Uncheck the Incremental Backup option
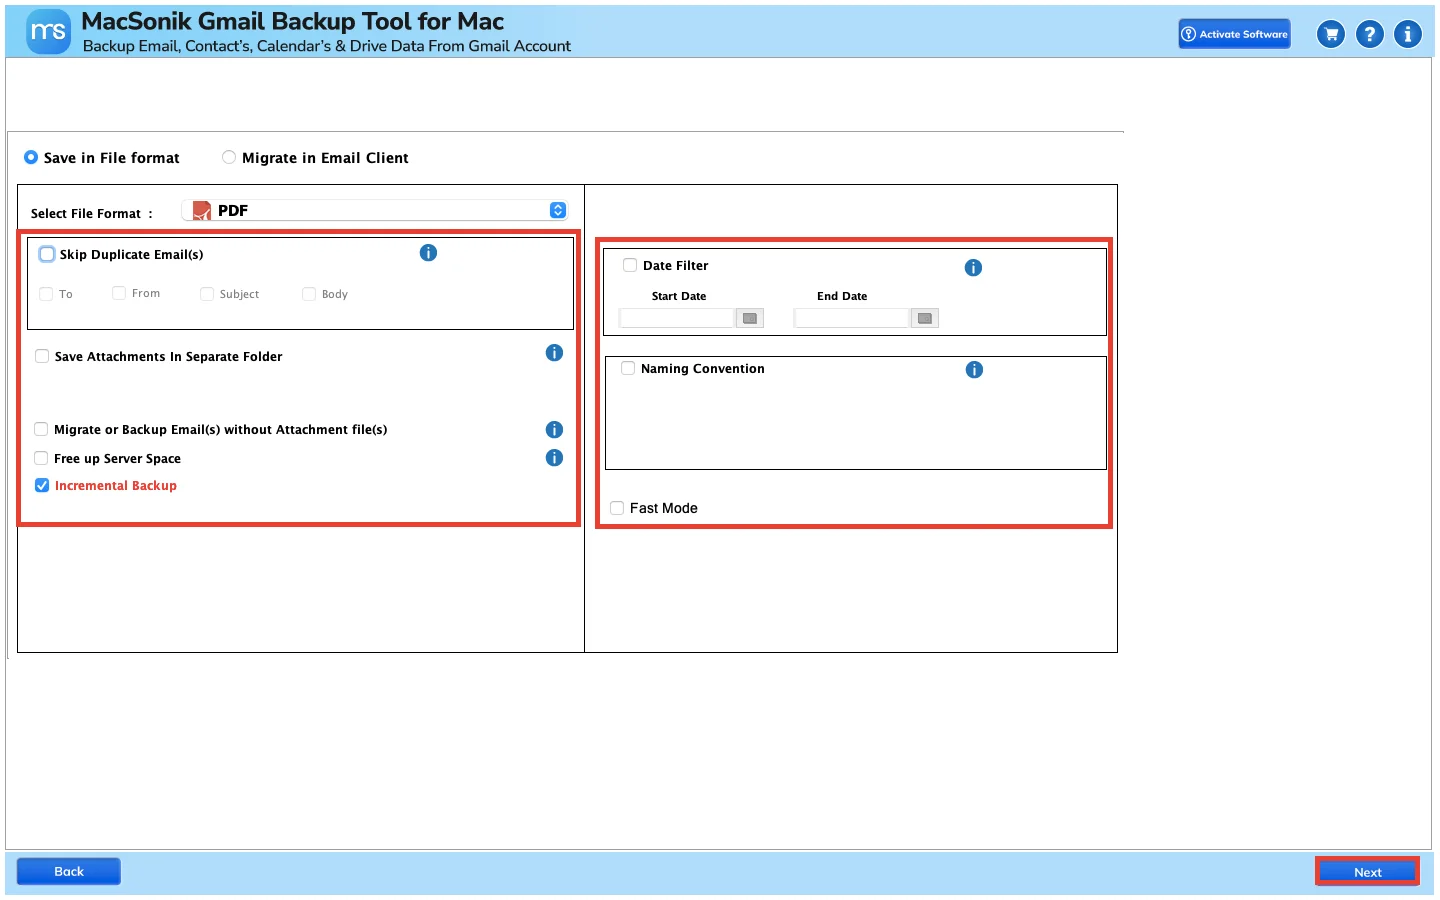 42,485
